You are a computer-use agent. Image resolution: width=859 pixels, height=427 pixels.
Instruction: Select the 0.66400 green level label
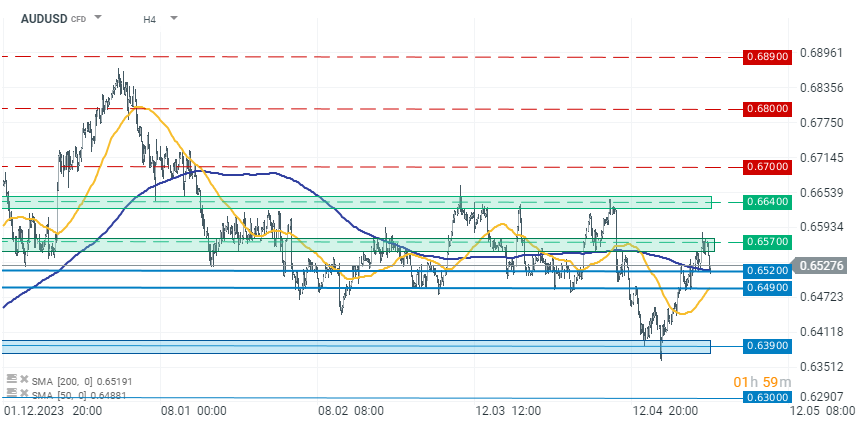[768, 202]
